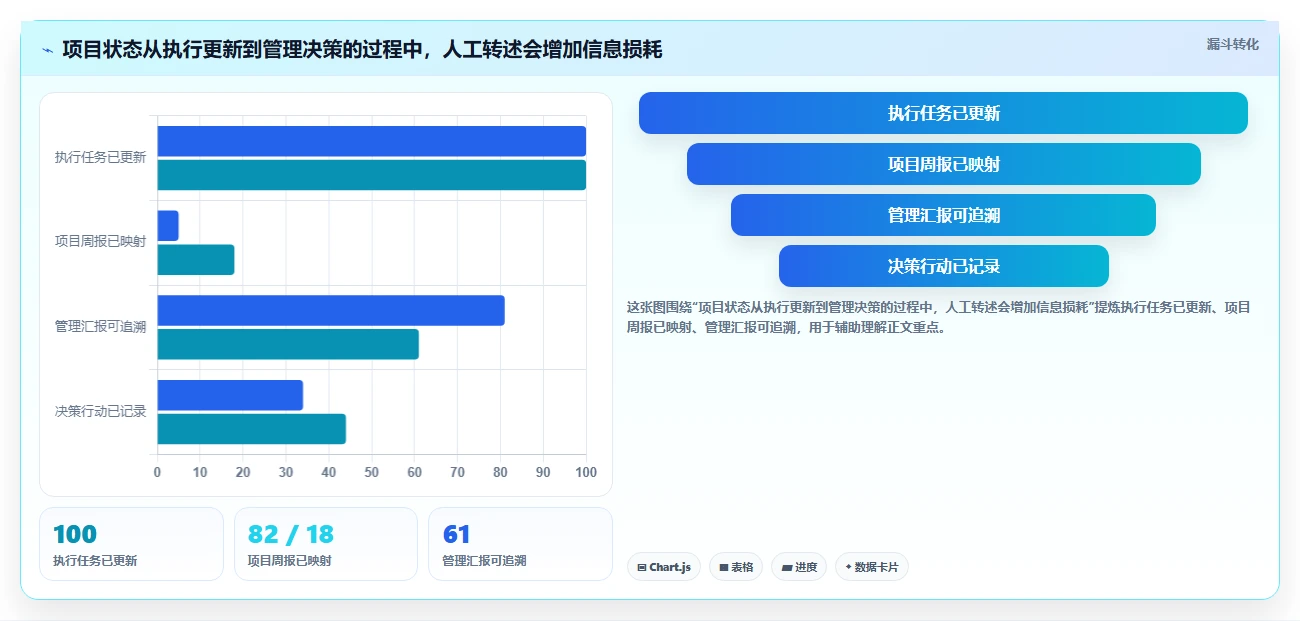This screenshot has width=1300, height=621.
Task: Click the lightning icon before the title
Action: click(x=47, y=50)
